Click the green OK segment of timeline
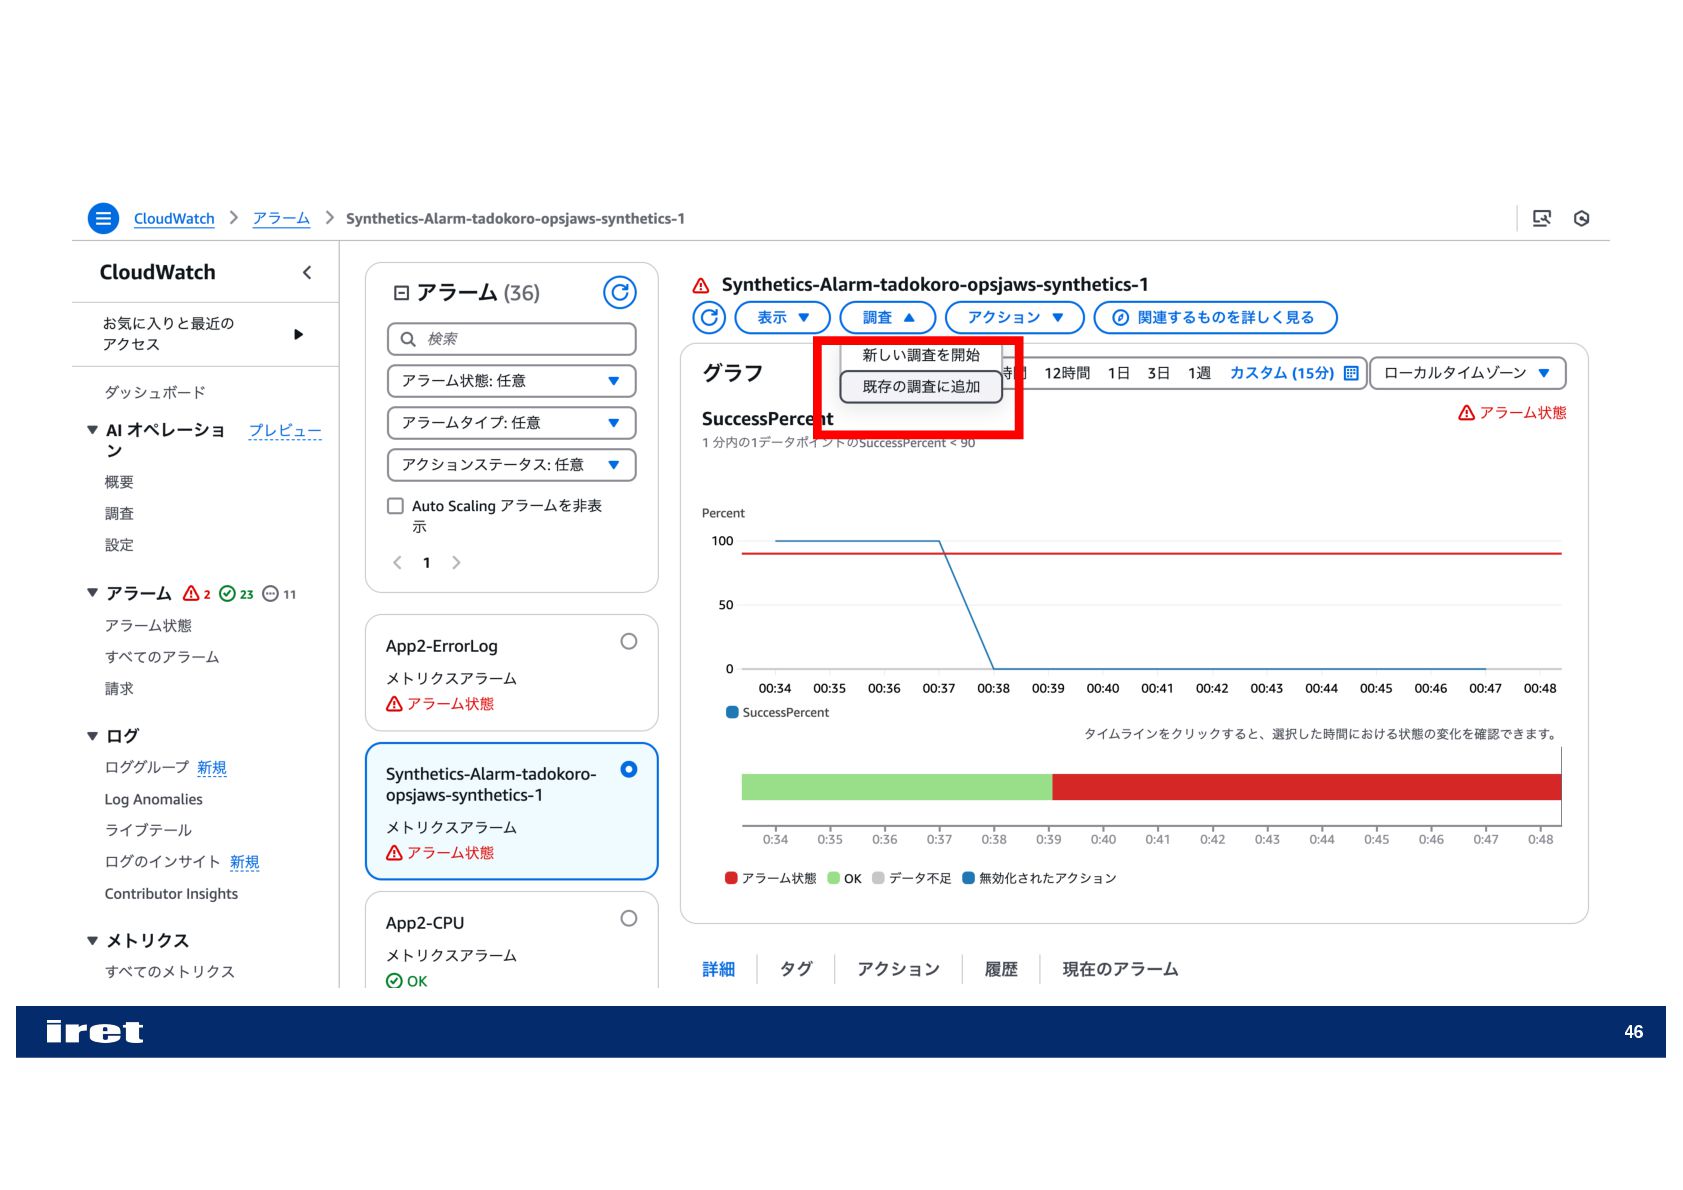The height and width of the screenshot is (1190, 1683). coord(896,787)
